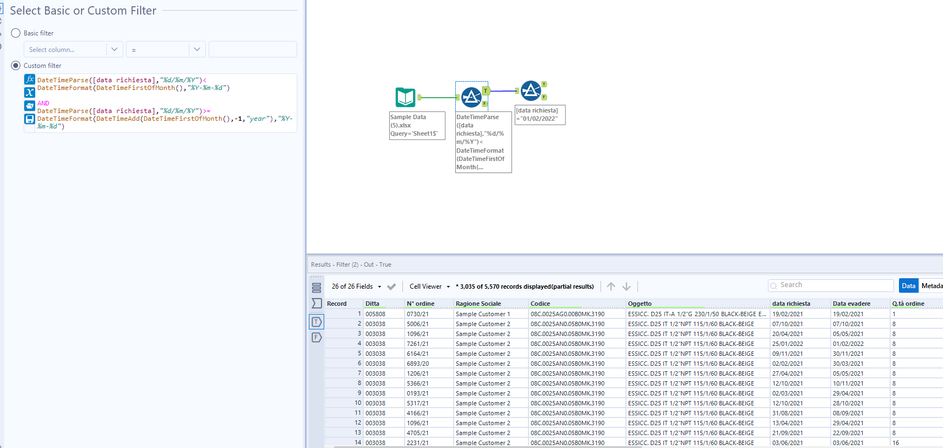Open the fx functions list icon
Screen dimensions: 943x448
pyautogui.click(x=29, y=79)
